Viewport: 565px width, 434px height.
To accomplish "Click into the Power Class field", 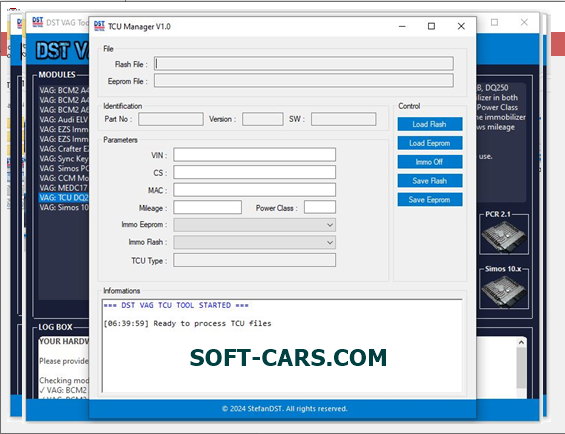I will point(320,207).
